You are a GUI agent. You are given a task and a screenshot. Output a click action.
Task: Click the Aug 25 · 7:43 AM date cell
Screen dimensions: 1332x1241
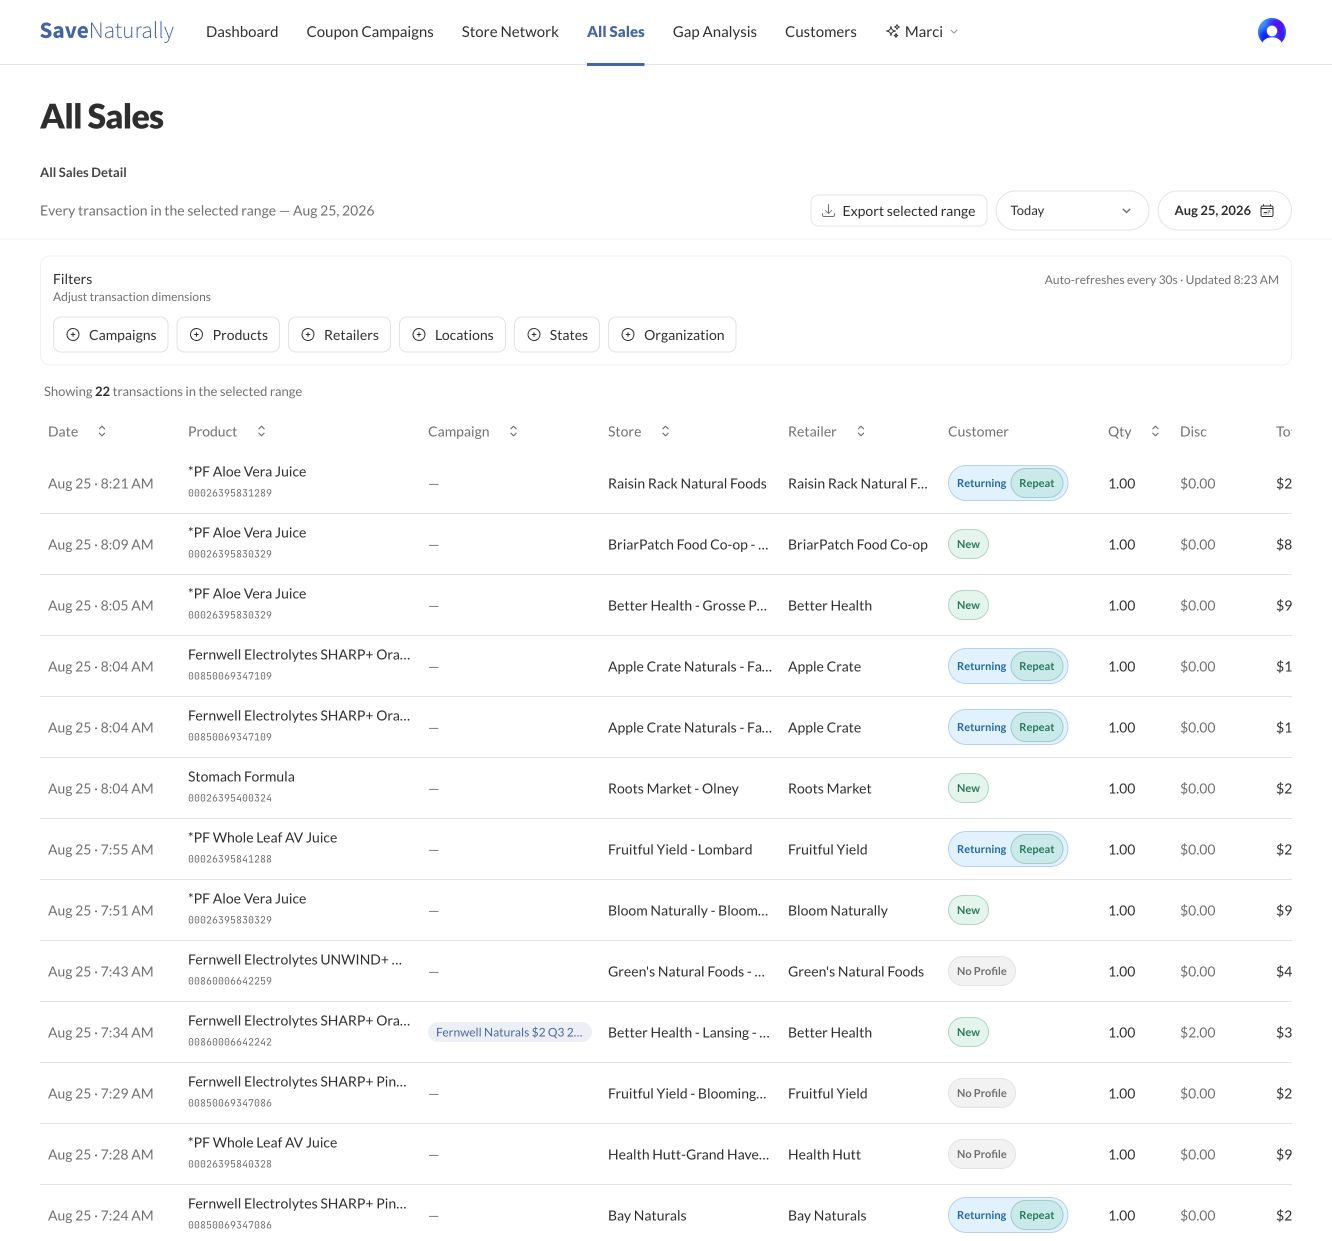101,972
